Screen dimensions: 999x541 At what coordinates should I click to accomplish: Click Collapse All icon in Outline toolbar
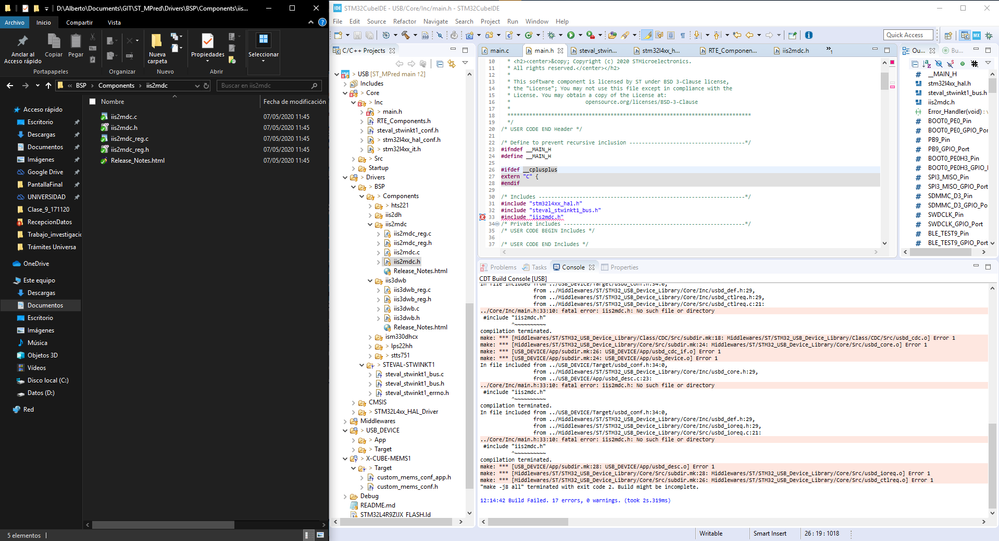(915, 63)
